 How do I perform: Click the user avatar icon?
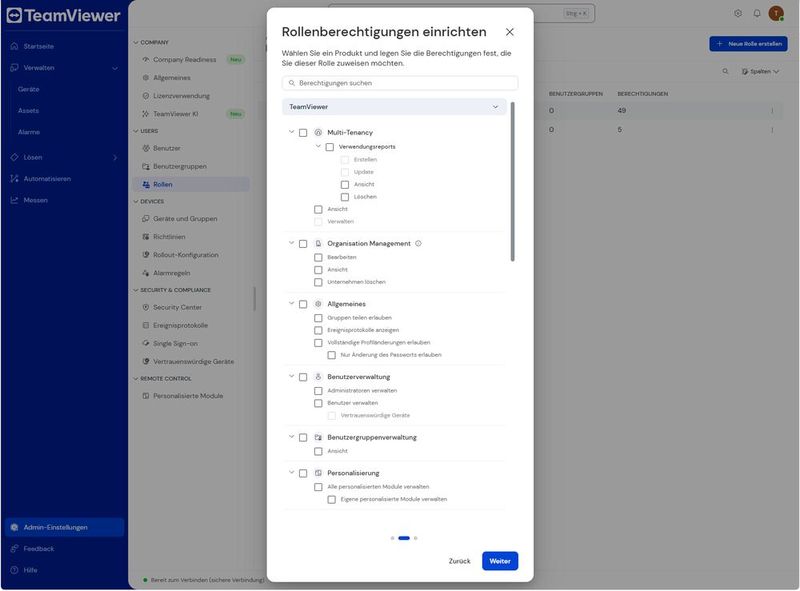click(776, 13)
